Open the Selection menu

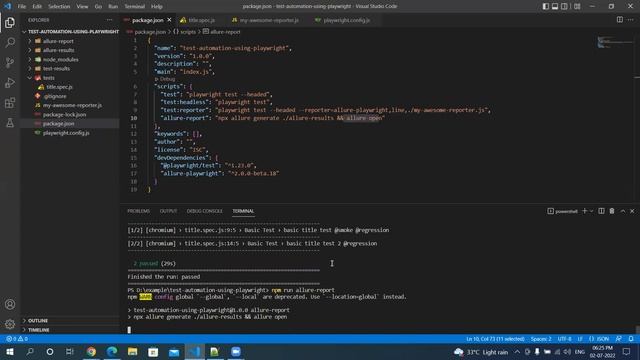pos(59,6)
